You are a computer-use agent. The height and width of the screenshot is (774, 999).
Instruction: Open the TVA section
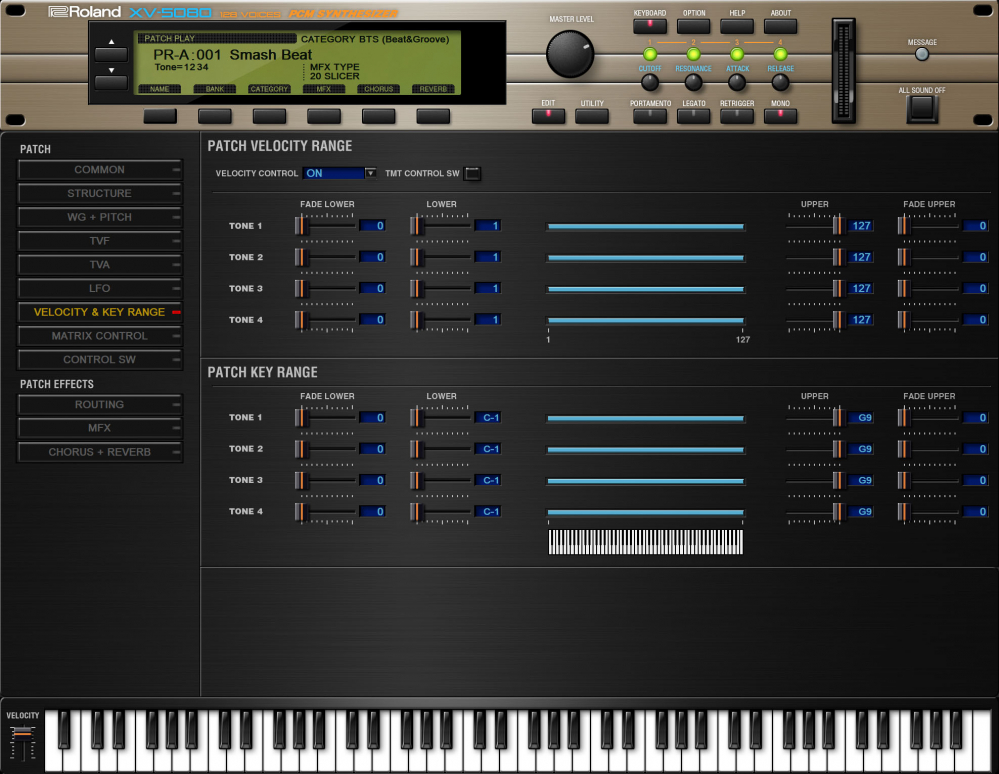100,264
